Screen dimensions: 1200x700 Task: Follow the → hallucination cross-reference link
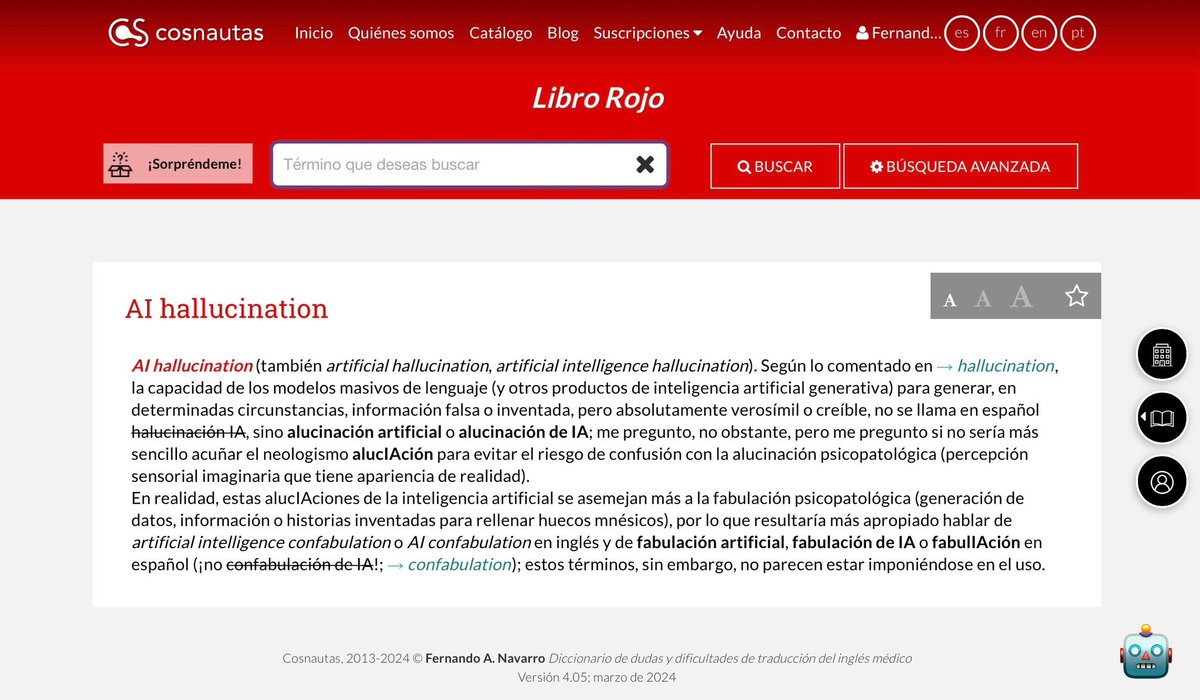[995, 366]
